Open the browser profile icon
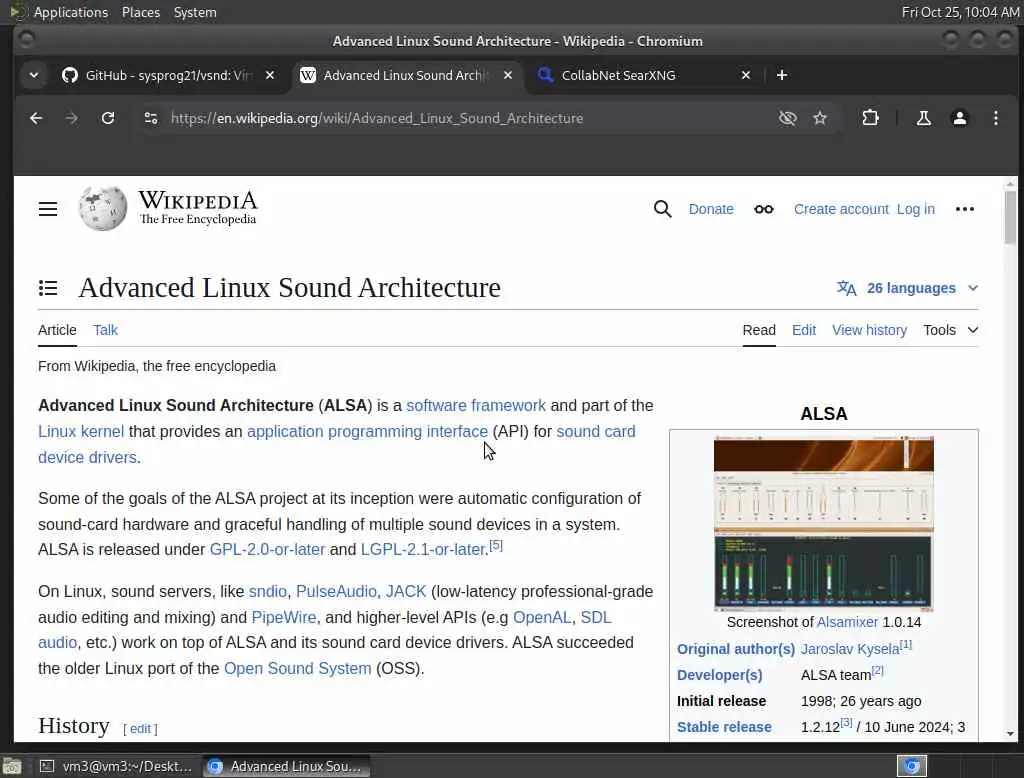The image size is (1024, 778). pyautogui.click(x=959, y=118)
